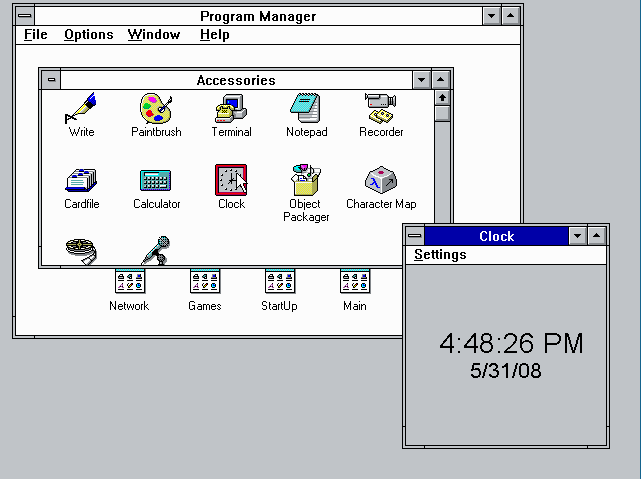
Task: Minimize the Clock window
Action: [578, 236]
